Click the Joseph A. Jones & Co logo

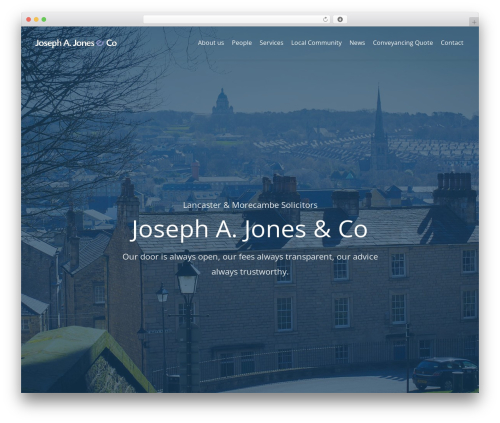(76, 43)
